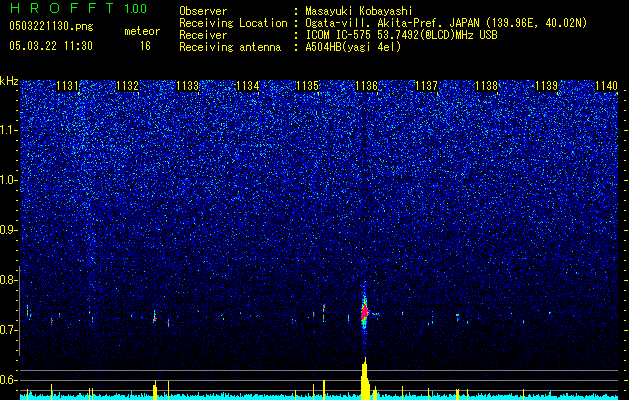The width and height of the screenshot is (629, 400).
Task: Select the filename 0503221130.png
Action: [x=51, y=26]
